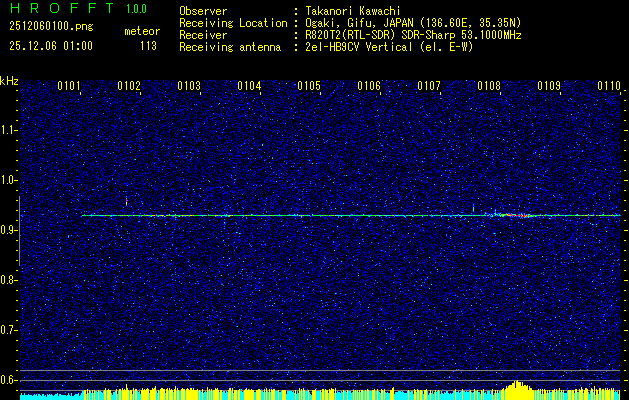
Task: Click the 0.8 kHz axis label
Action: click(x=8, y=280)
